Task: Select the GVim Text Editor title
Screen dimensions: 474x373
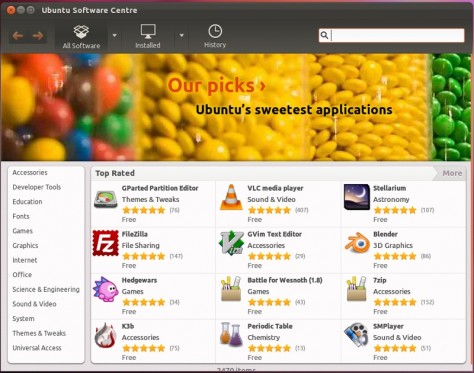Action: (x=275, y=234)
